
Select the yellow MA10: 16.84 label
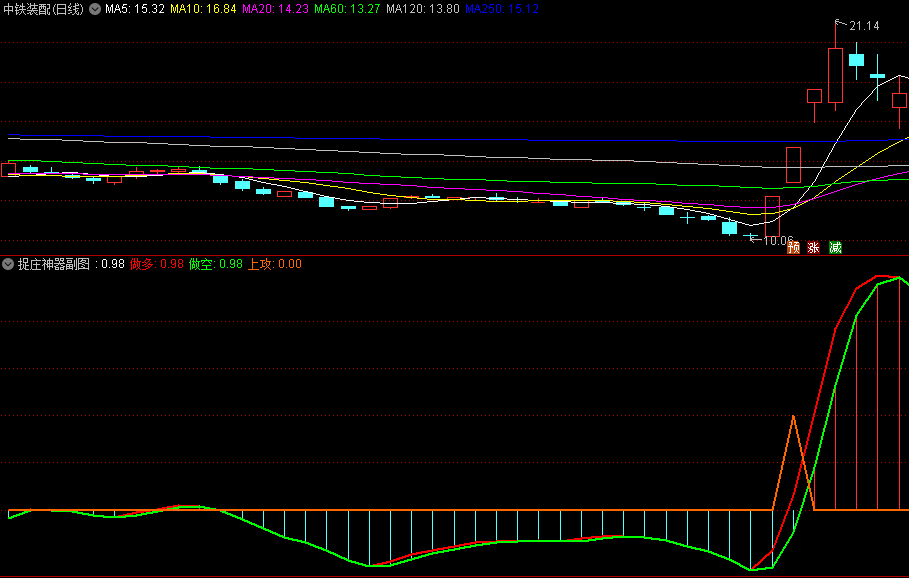[203, 9]
